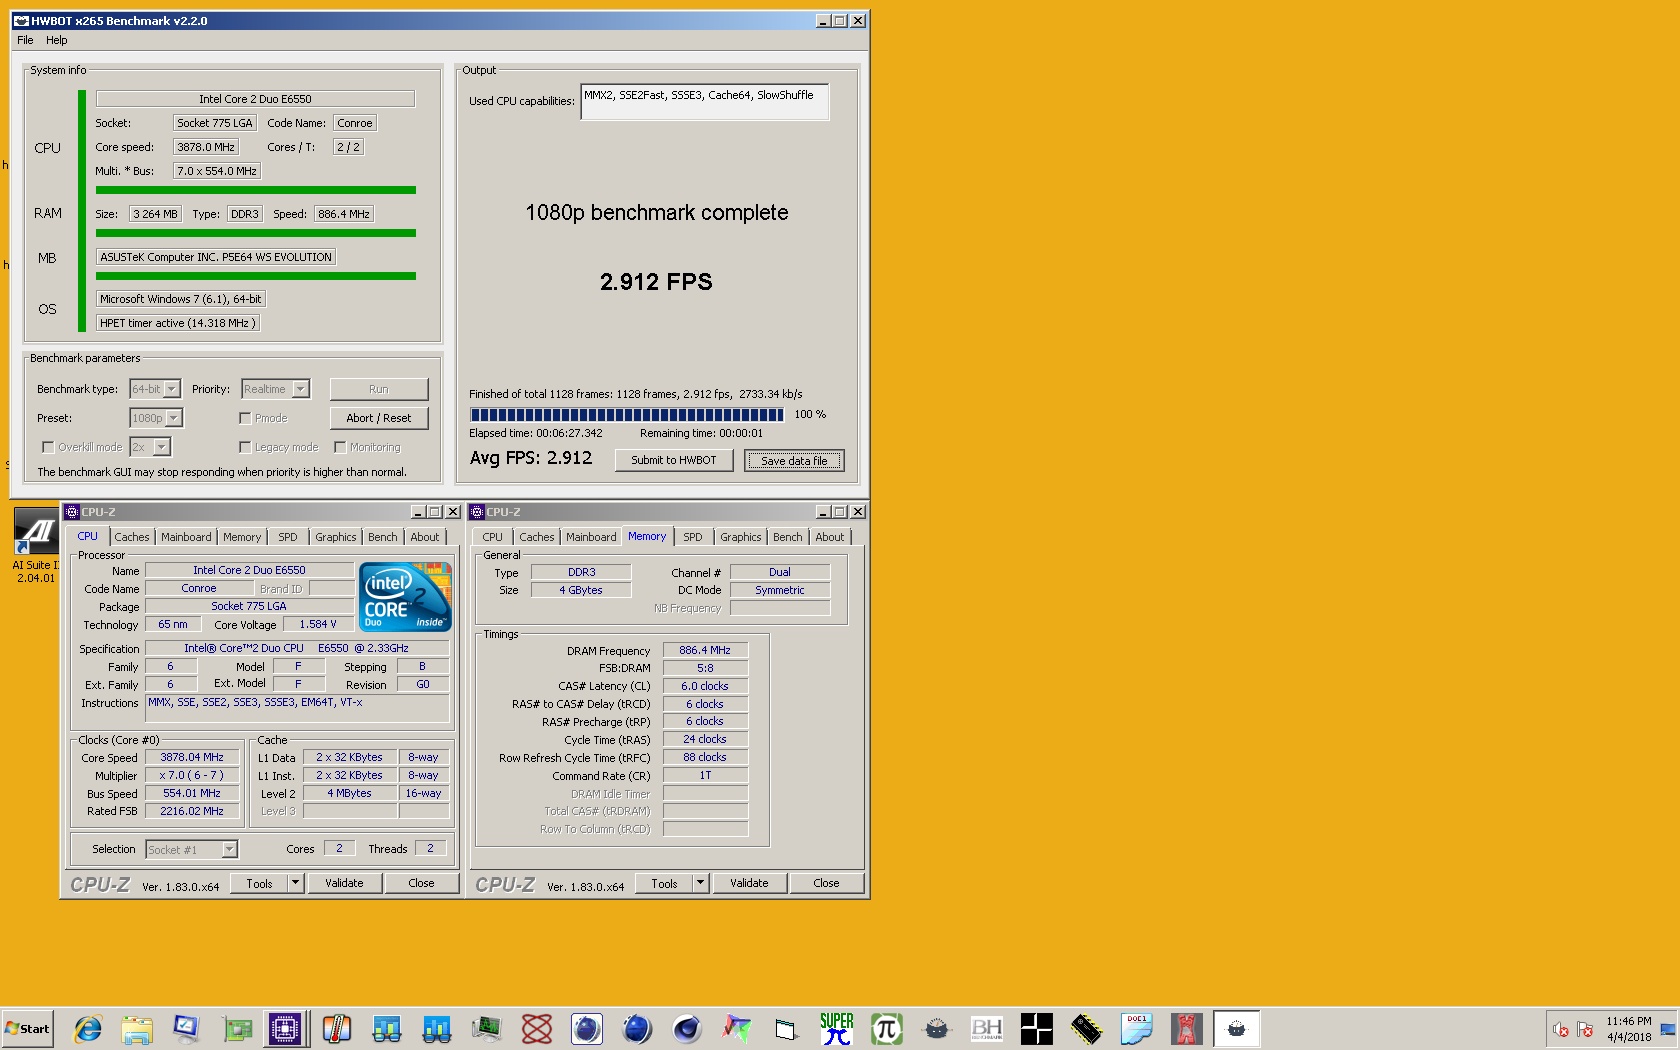Screen dimensions: 1680x1050
Task: Open the highlighted blue sphere Cinebench icon
Action: click(x=587, y=1028)
